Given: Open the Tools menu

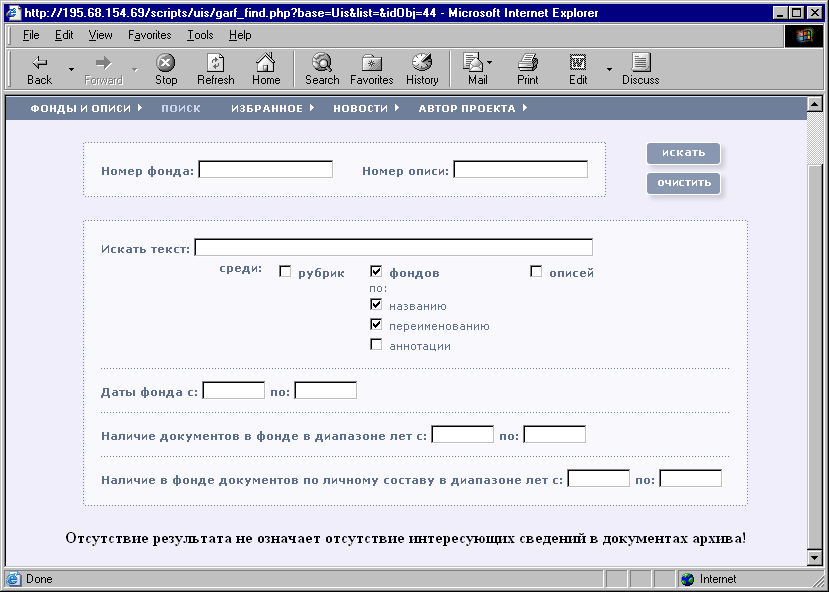Looking at the screenshot, I should [200, 35].
